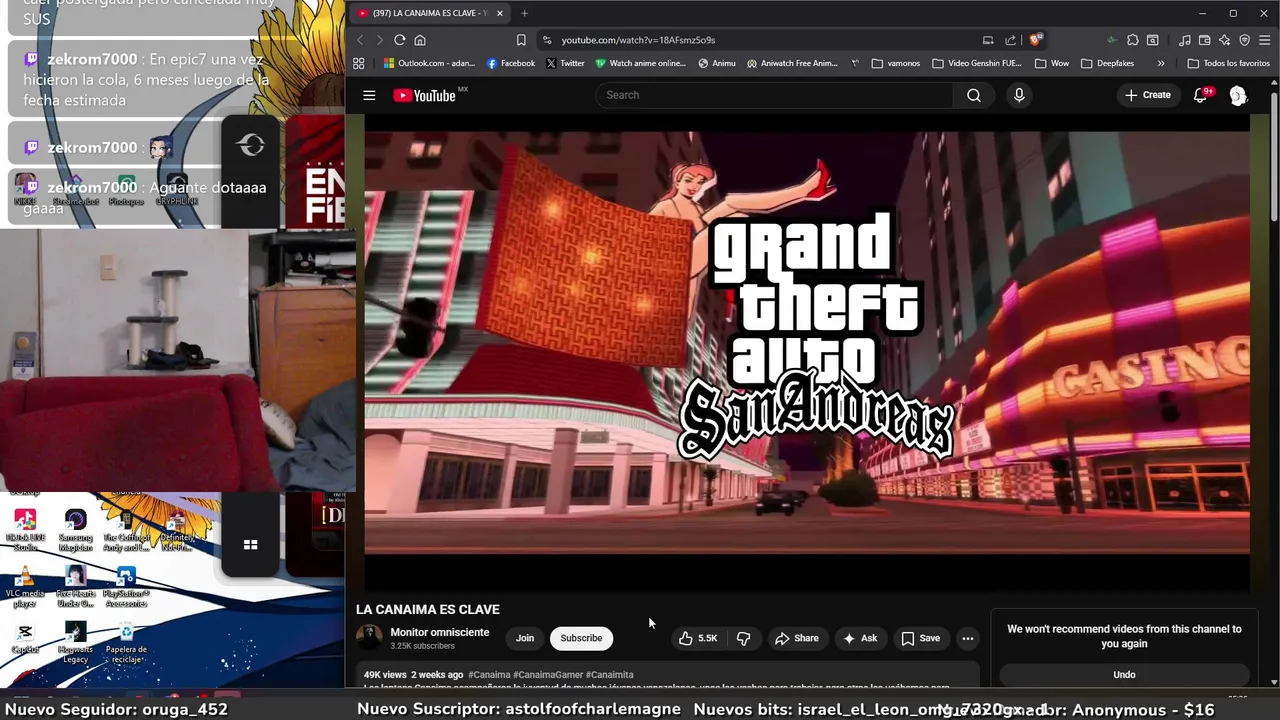Image resolution: width=1280 pixels, height=720 pixels.
Task: Open the Video Genshin FUE... bookmarks folder
Action: 976,63
